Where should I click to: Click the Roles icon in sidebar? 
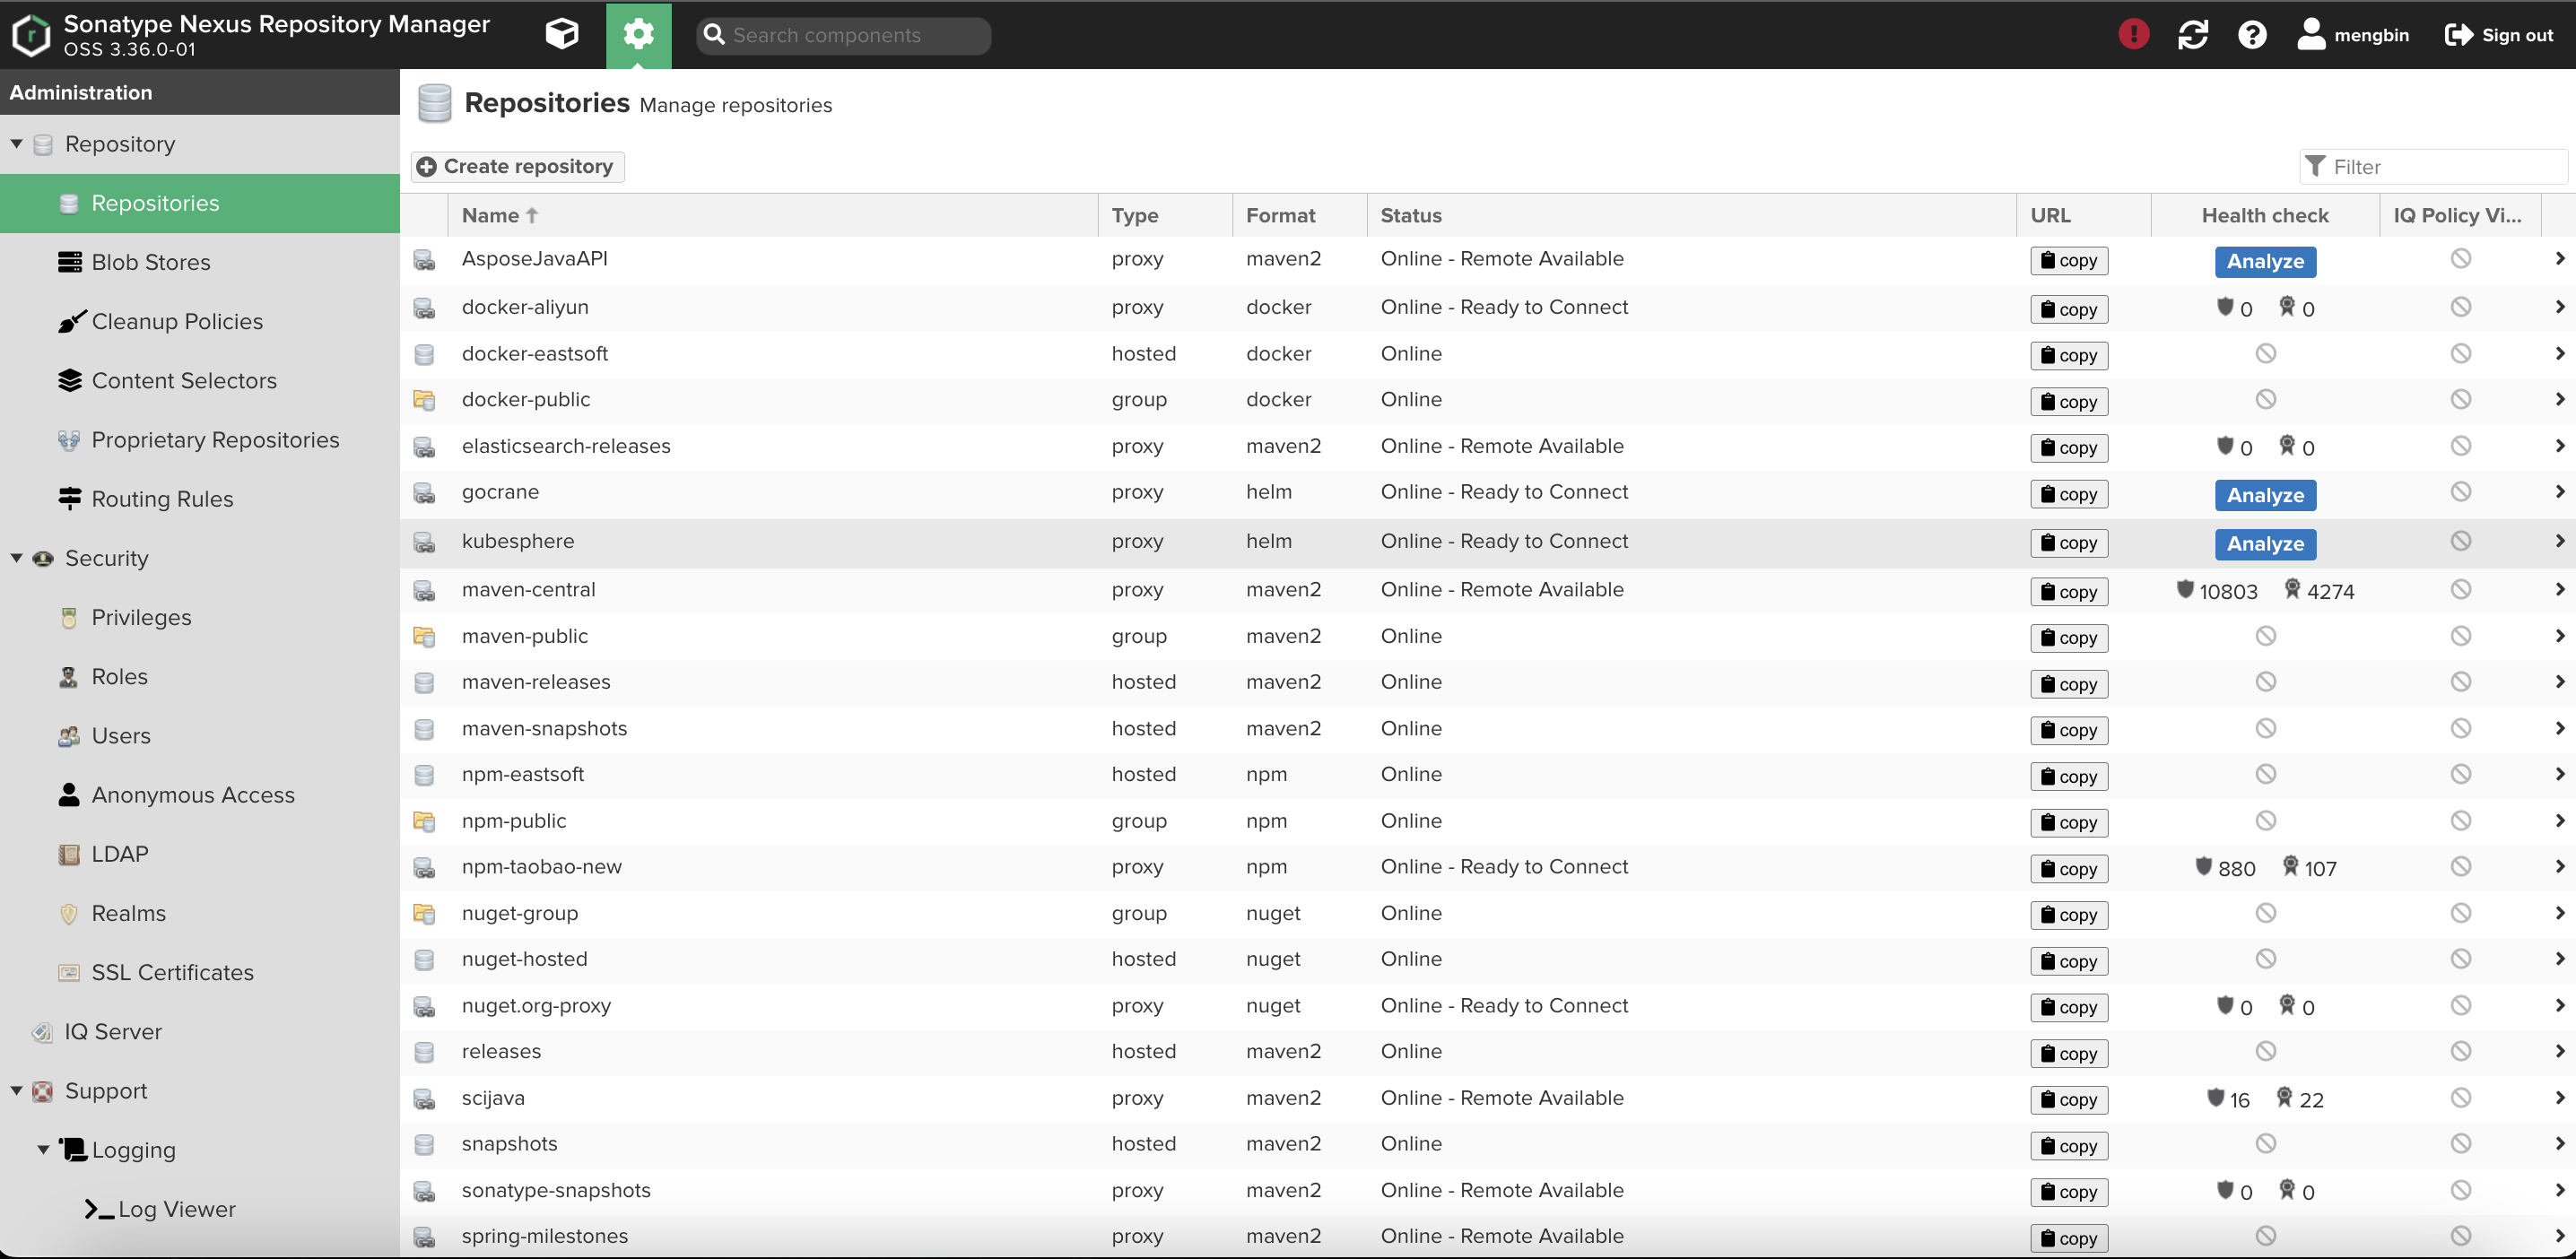coord(68,677)
